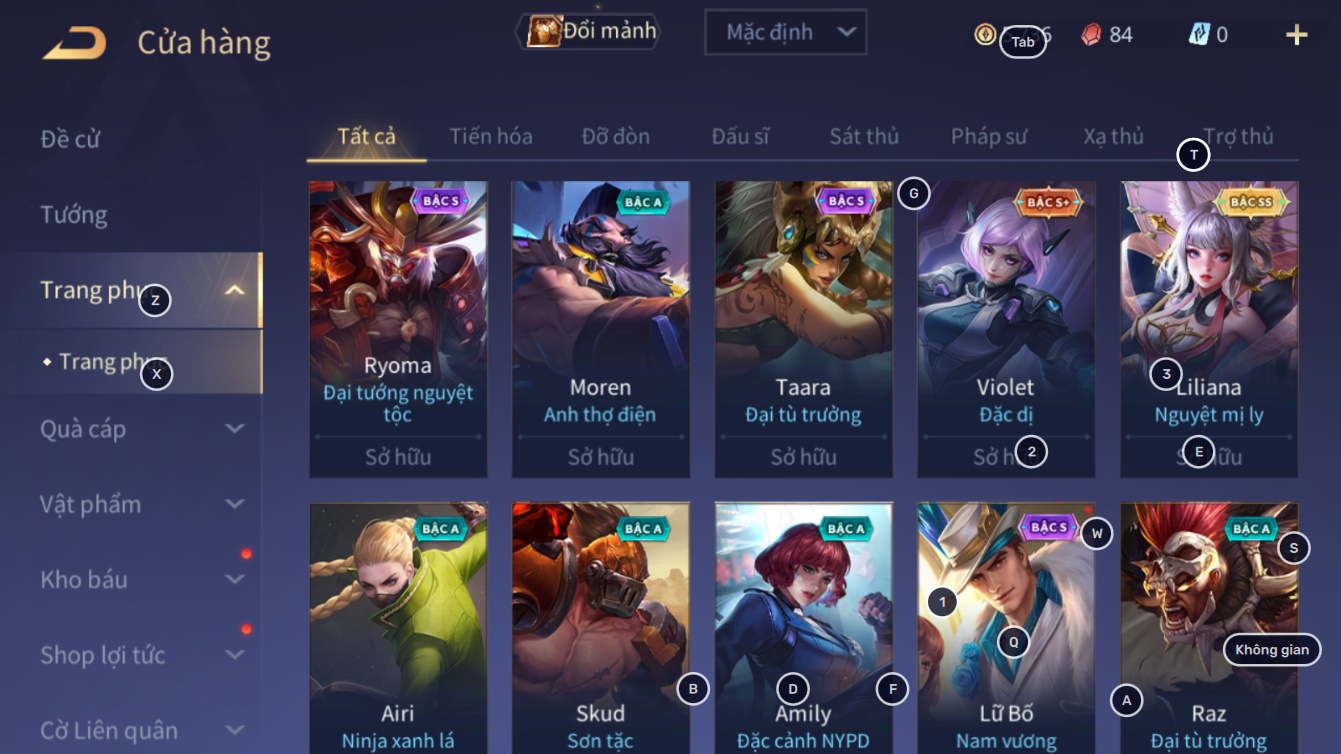This screenshot has width=1341, height=754.
Task: Collapse the Trang phục sidebar section
Action: [235, 291]
